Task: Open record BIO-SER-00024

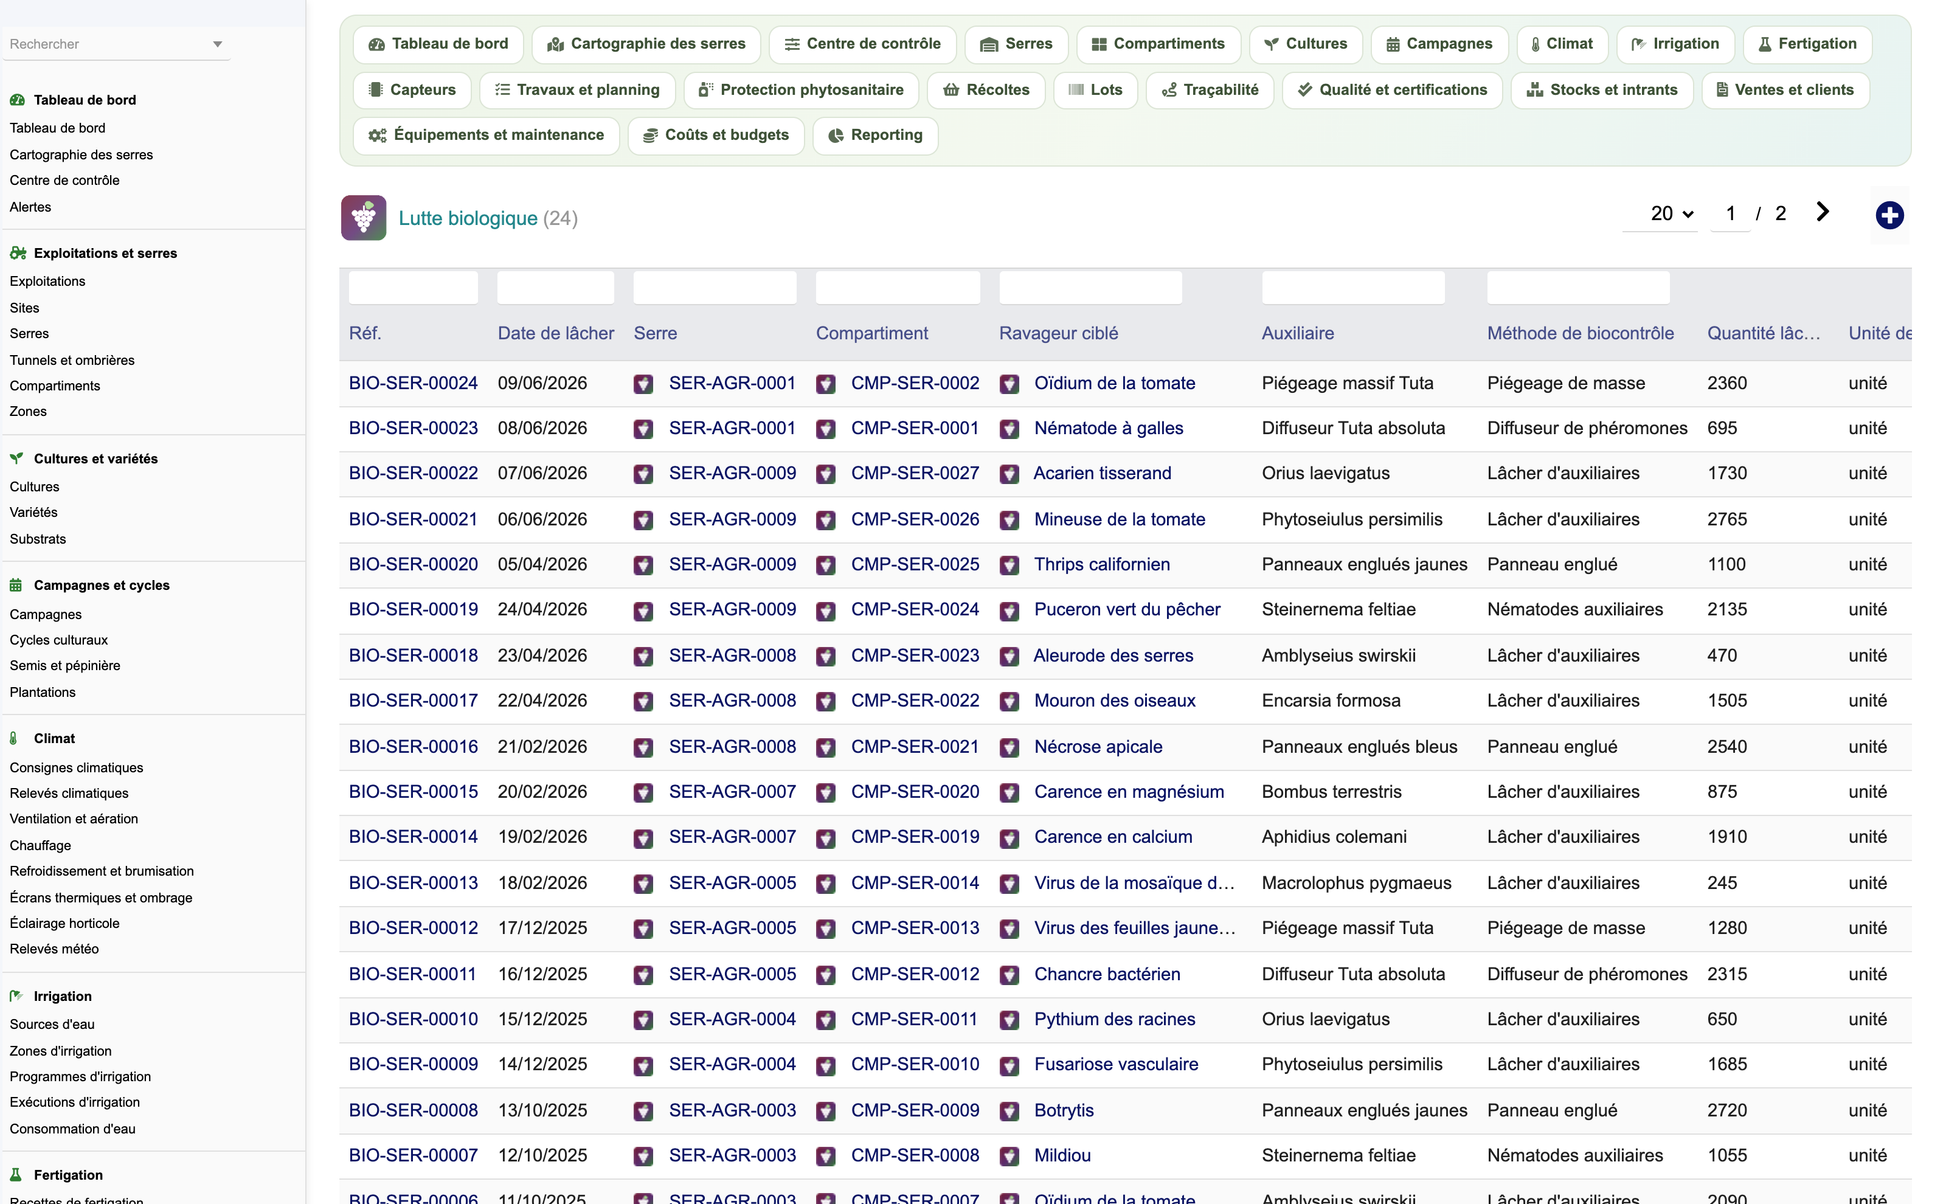Action: click(x=413, y=384)
